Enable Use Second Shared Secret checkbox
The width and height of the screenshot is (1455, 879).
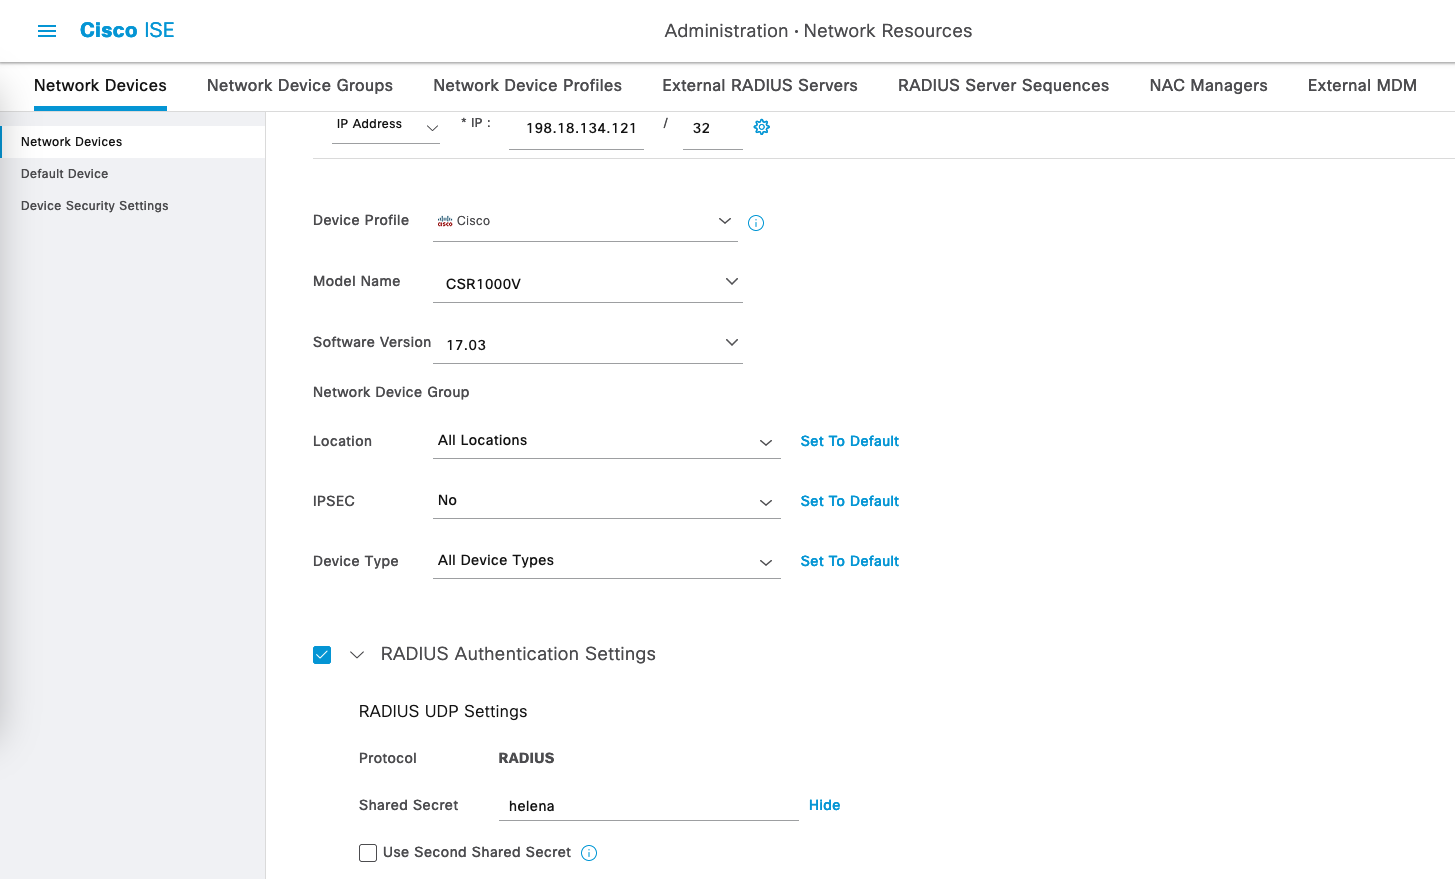tap(368, 853)
